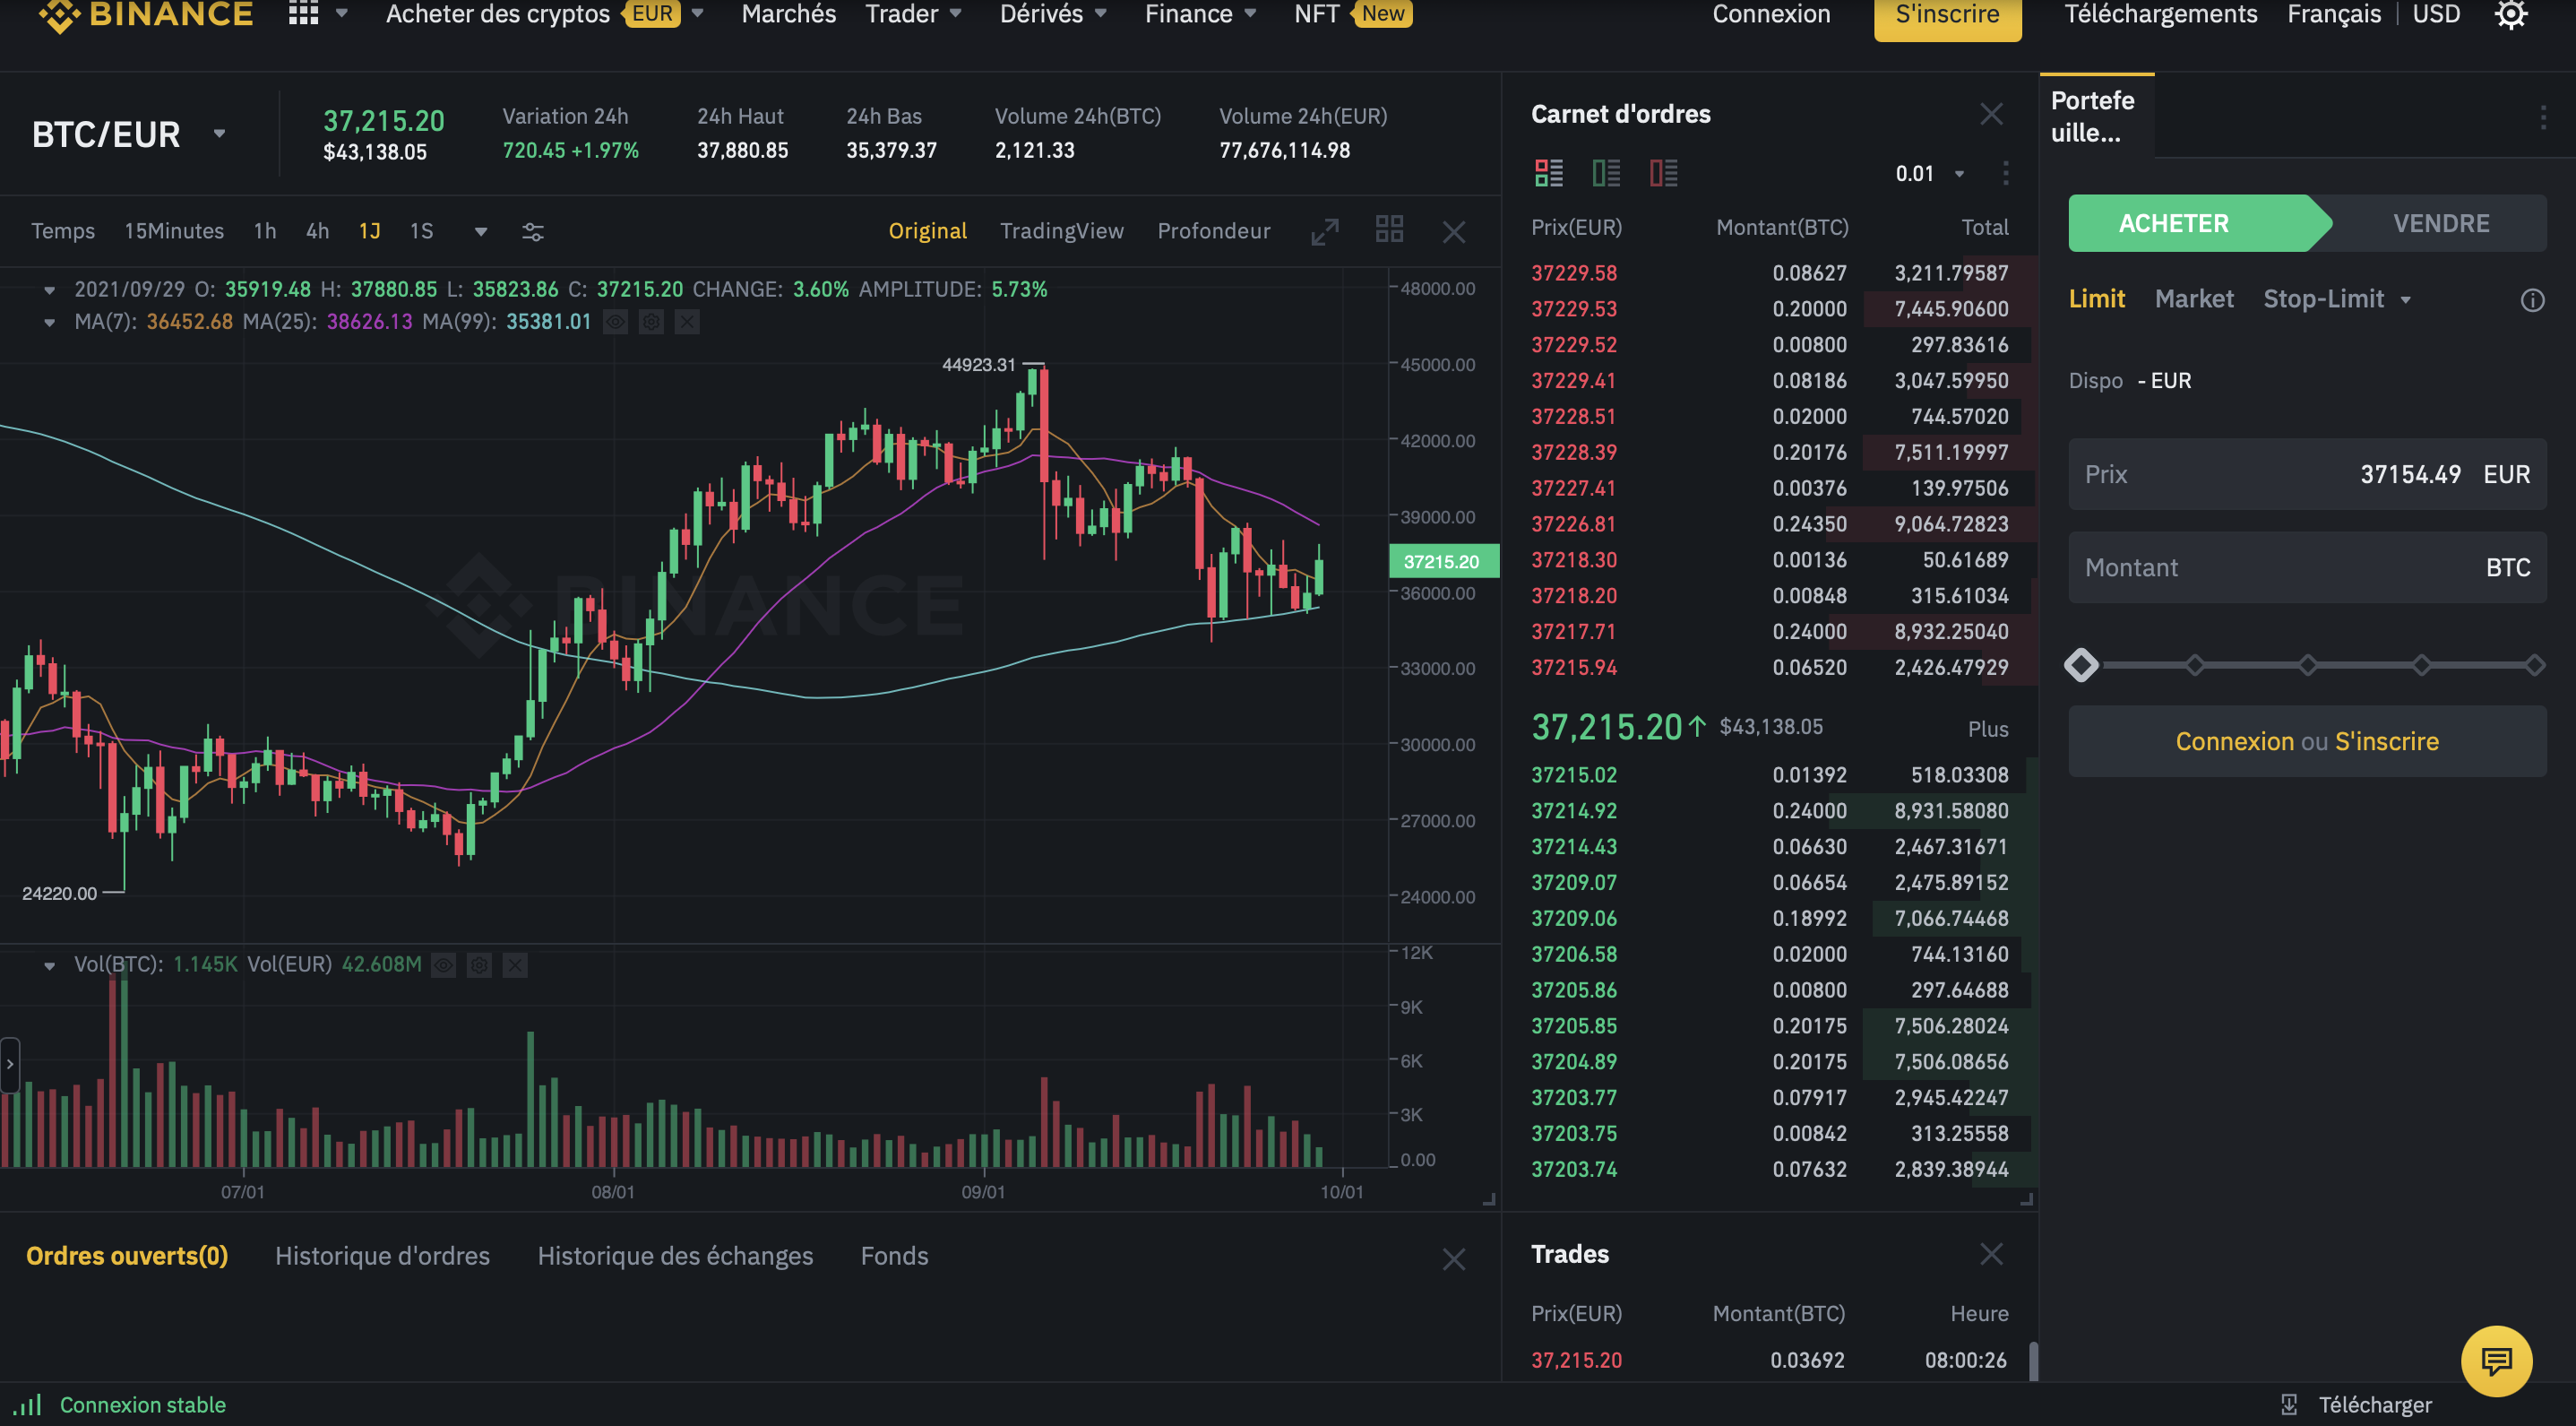This screenshot has height=1426, width=2576.
Task: Remove the Volume indicator
Action: 515,965
